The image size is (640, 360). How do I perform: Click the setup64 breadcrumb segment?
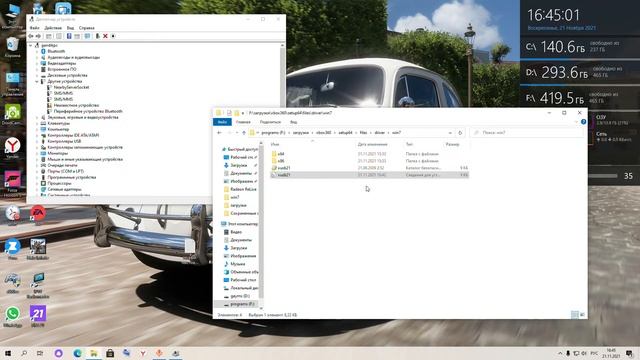click(x=345, y=133)
